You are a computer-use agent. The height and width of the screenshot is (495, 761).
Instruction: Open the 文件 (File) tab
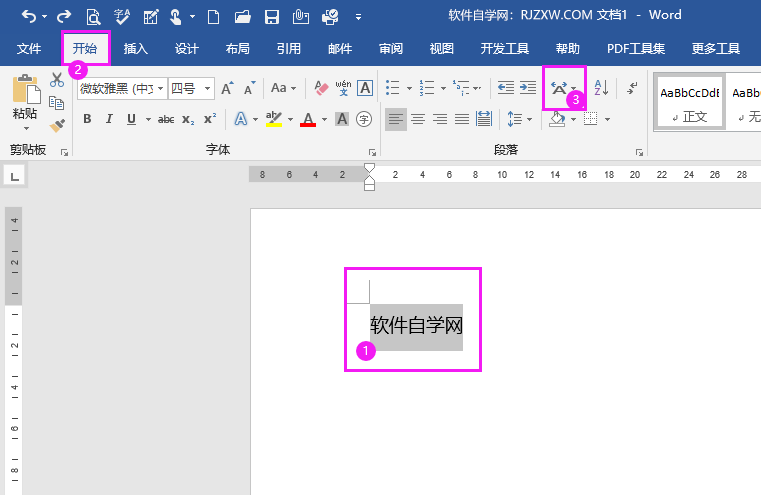tap(29, 49)
